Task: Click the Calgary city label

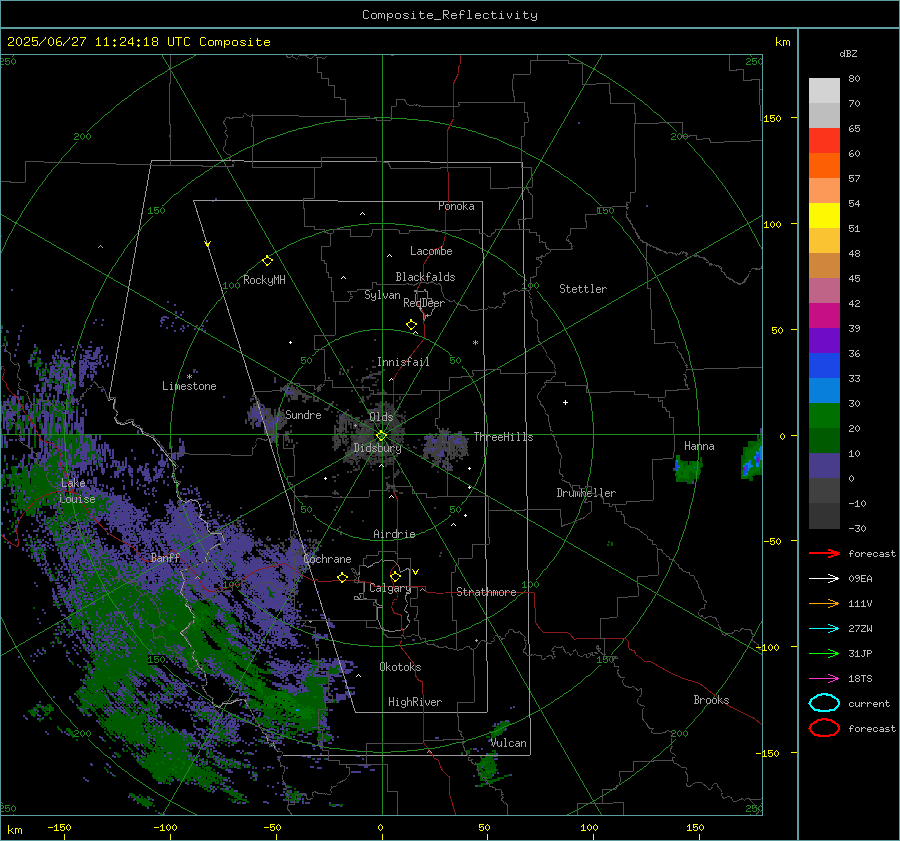Action: tap(390, 588)
